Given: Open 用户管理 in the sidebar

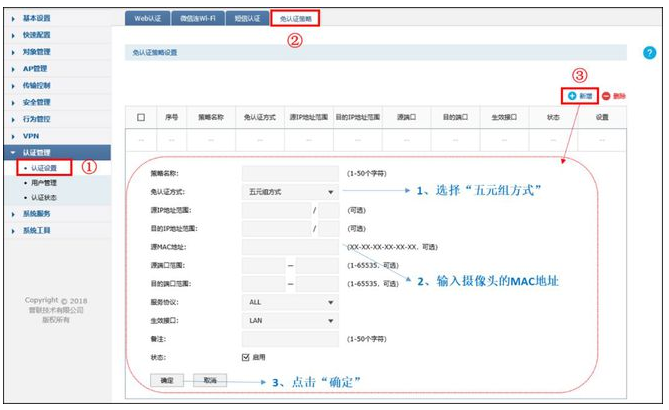Looking at the screenshot, I should (44, 183).
